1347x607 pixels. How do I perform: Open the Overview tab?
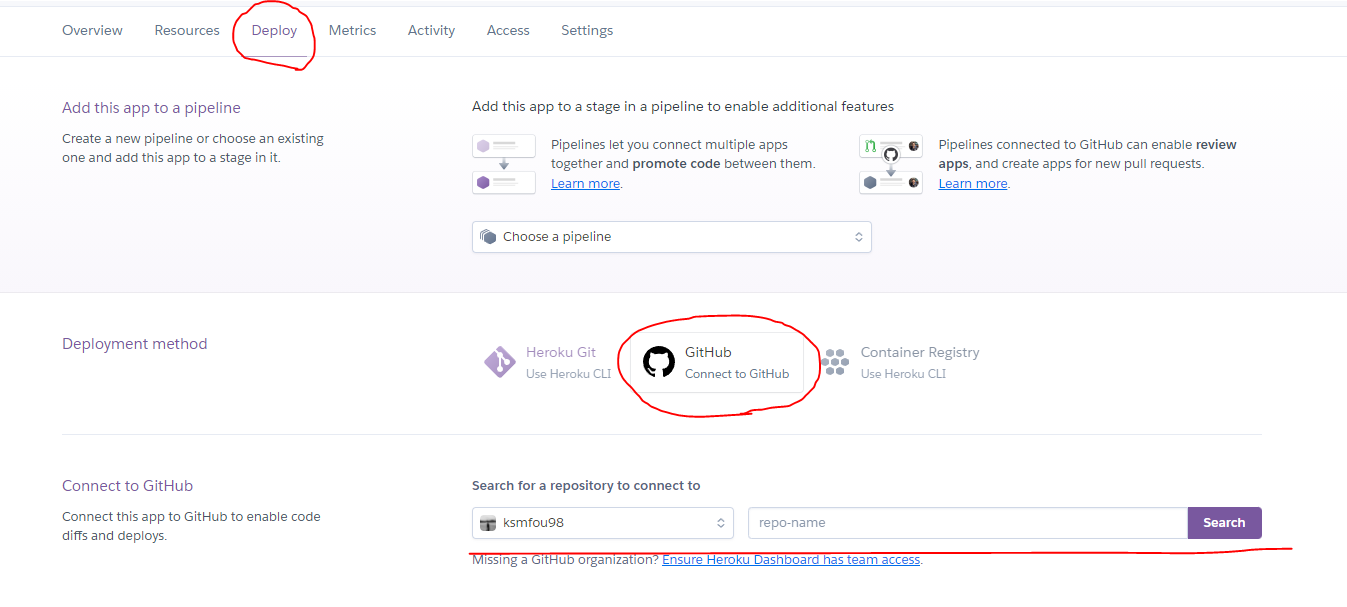click(92, 31)
